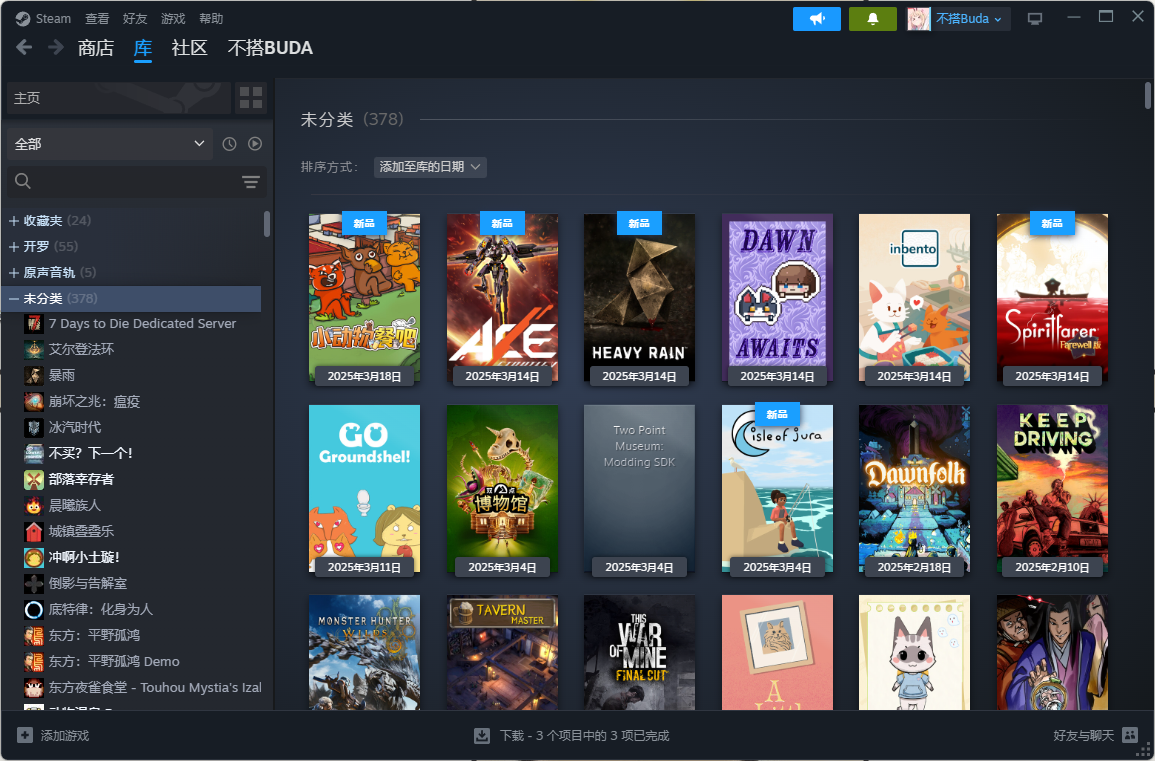Viewport: 1155px width, 761px height.
Task: Click the 城镇叠叠乐 game icon
Action: 34,531
